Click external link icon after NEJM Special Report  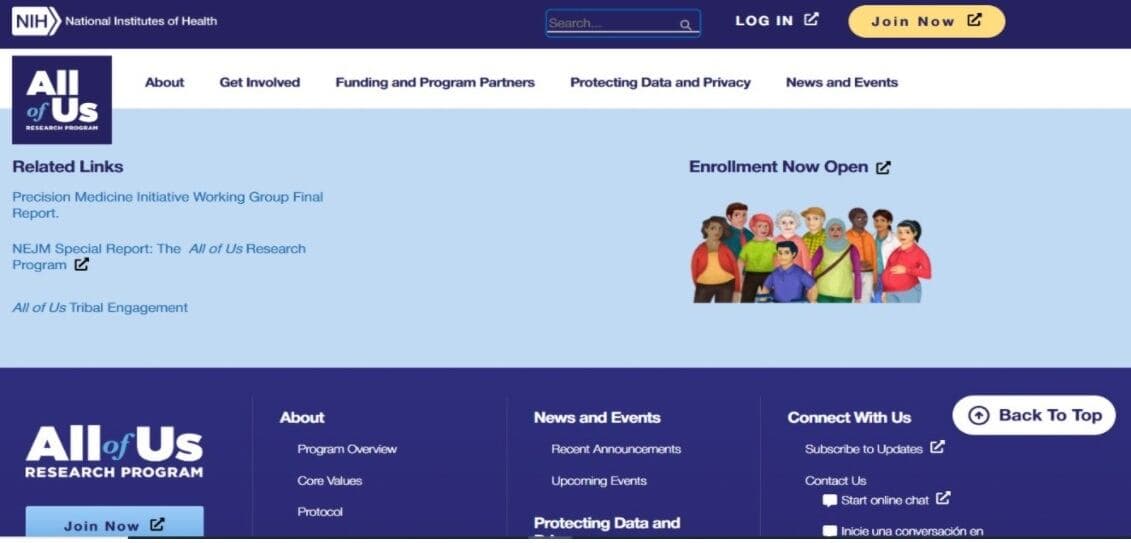82,265
